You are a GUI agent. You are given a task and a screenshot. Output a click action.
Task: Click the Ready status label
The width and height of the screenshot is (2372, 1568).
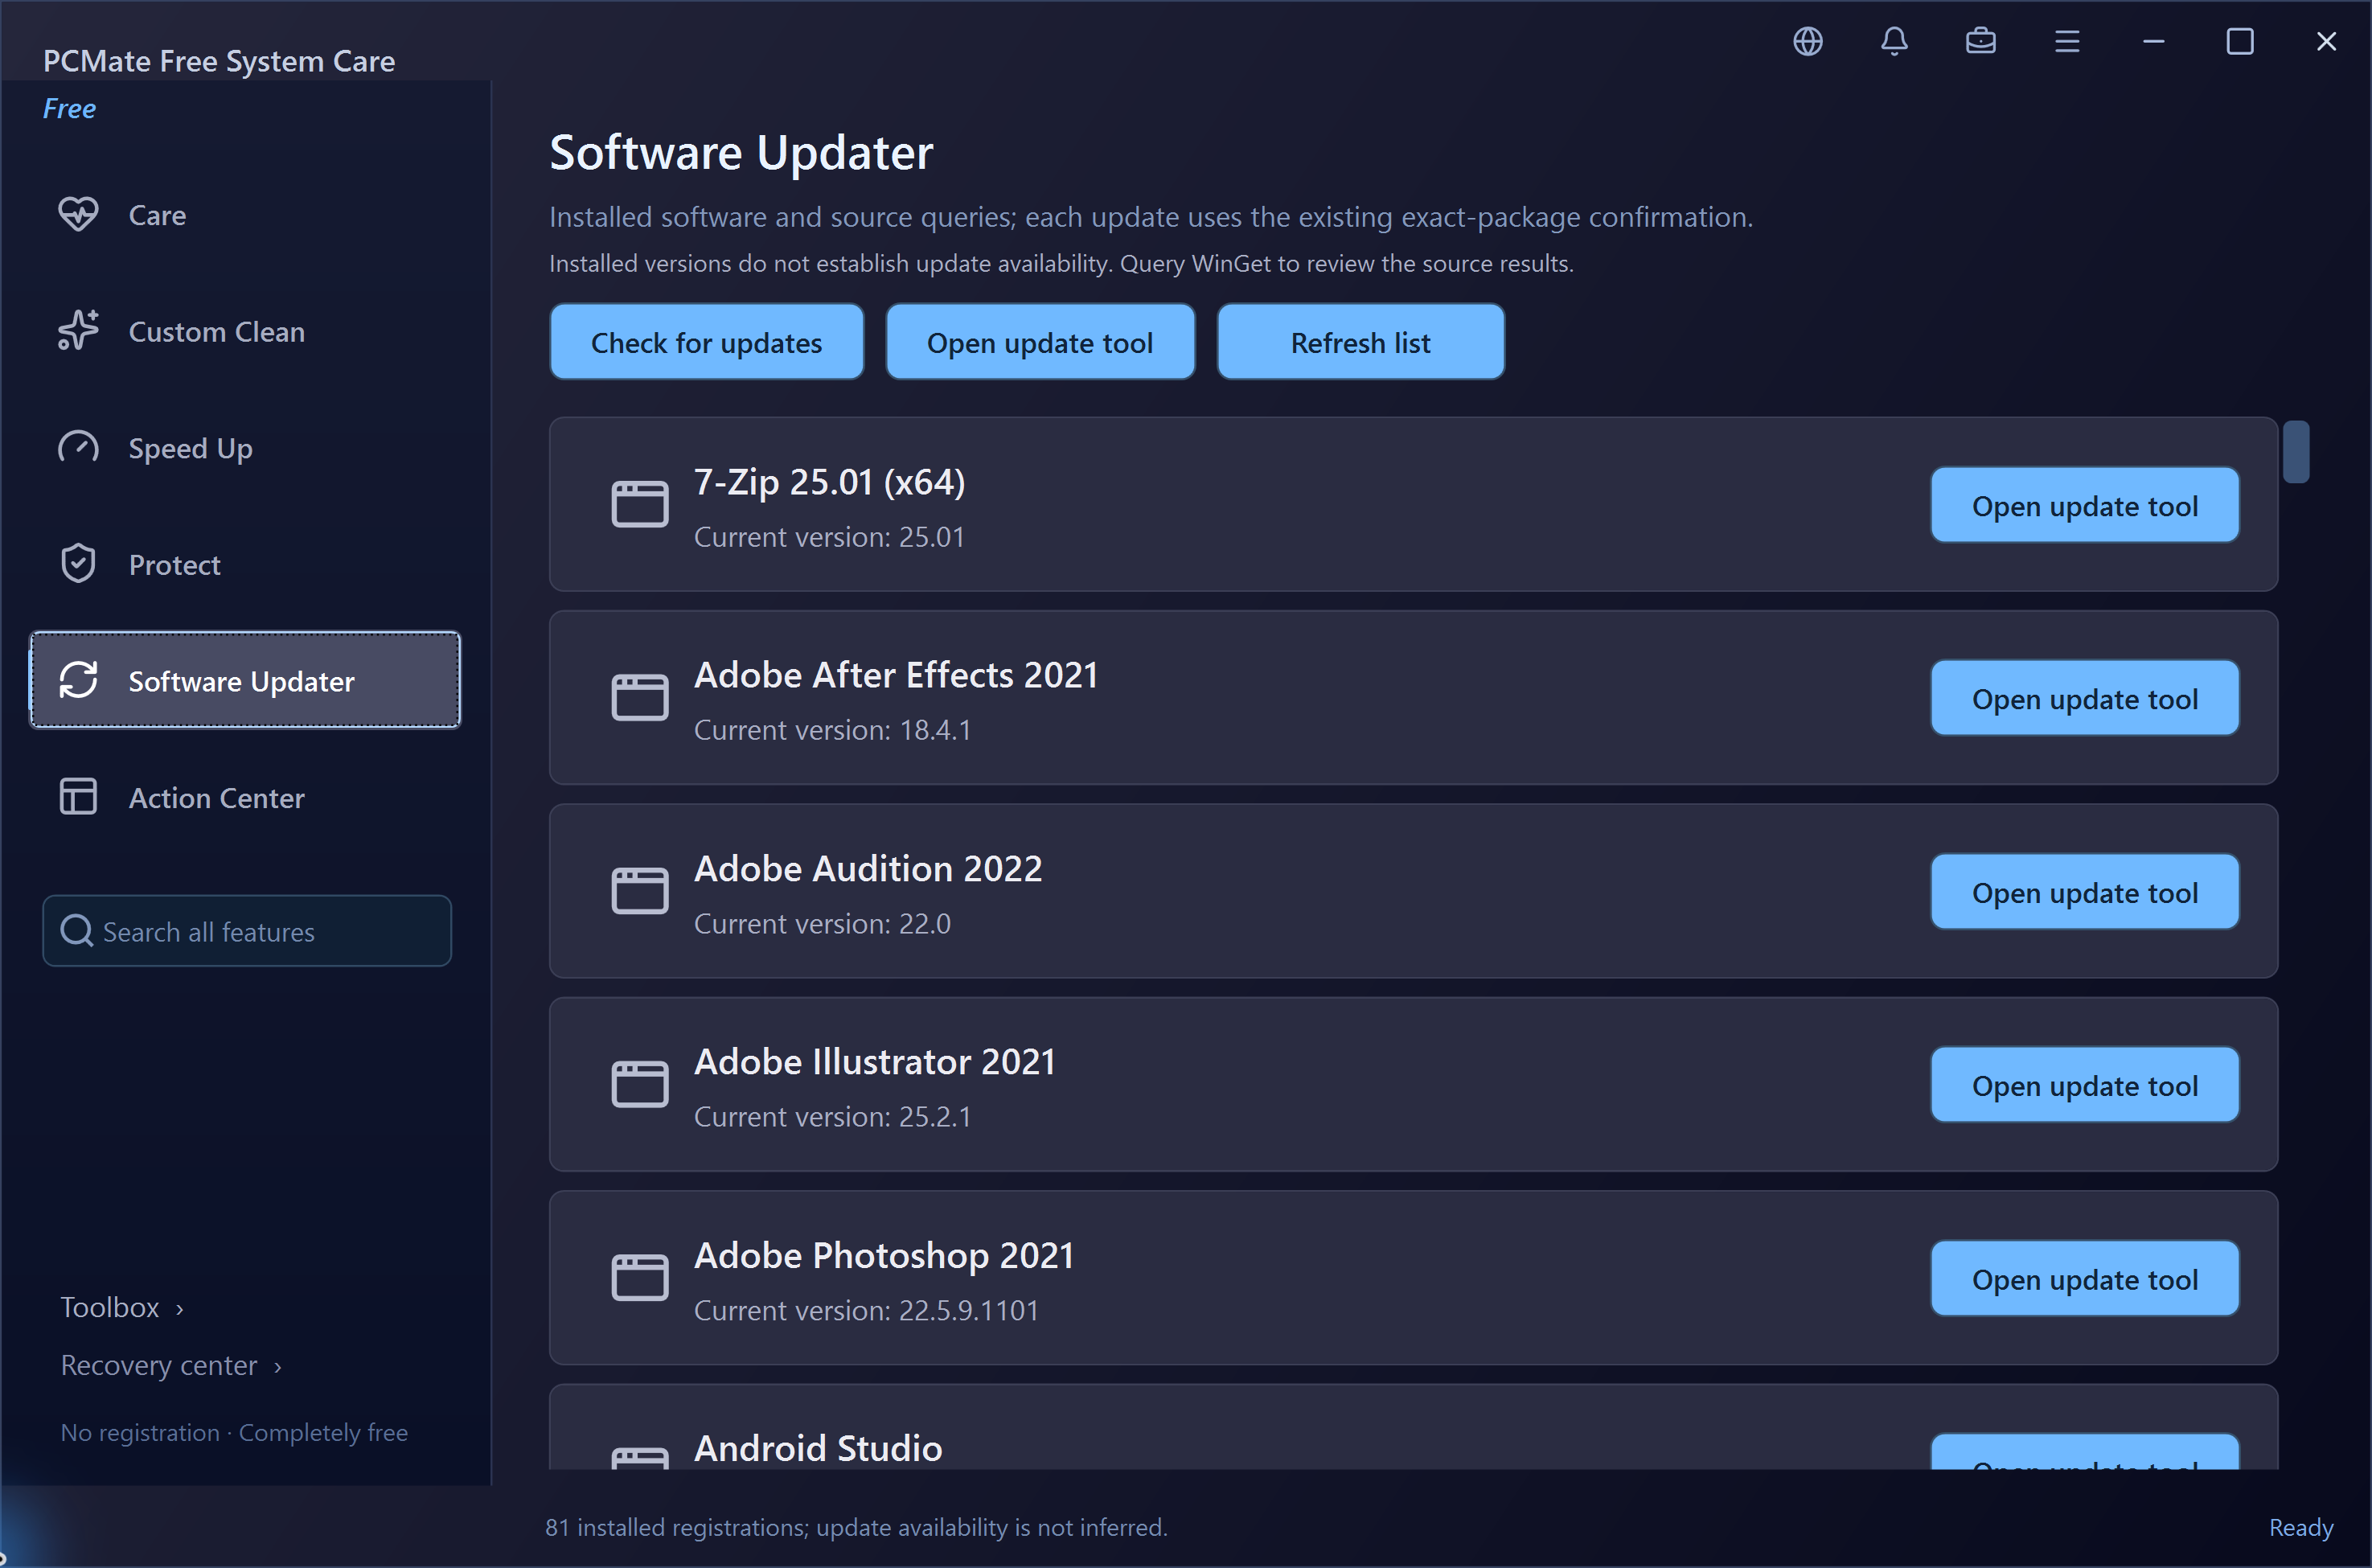[2300, 1527]
